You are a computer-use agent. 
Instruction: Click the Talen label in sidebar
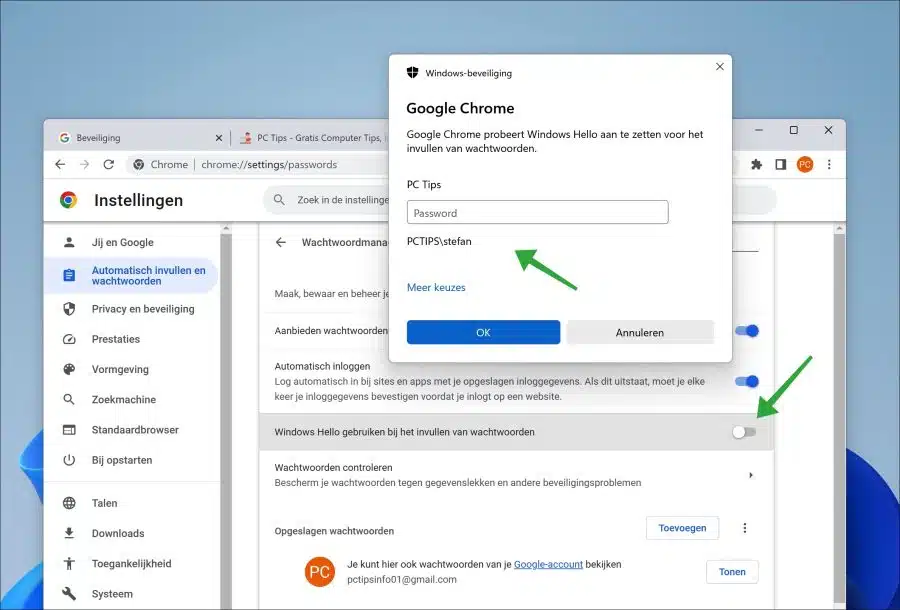(104, 503)
